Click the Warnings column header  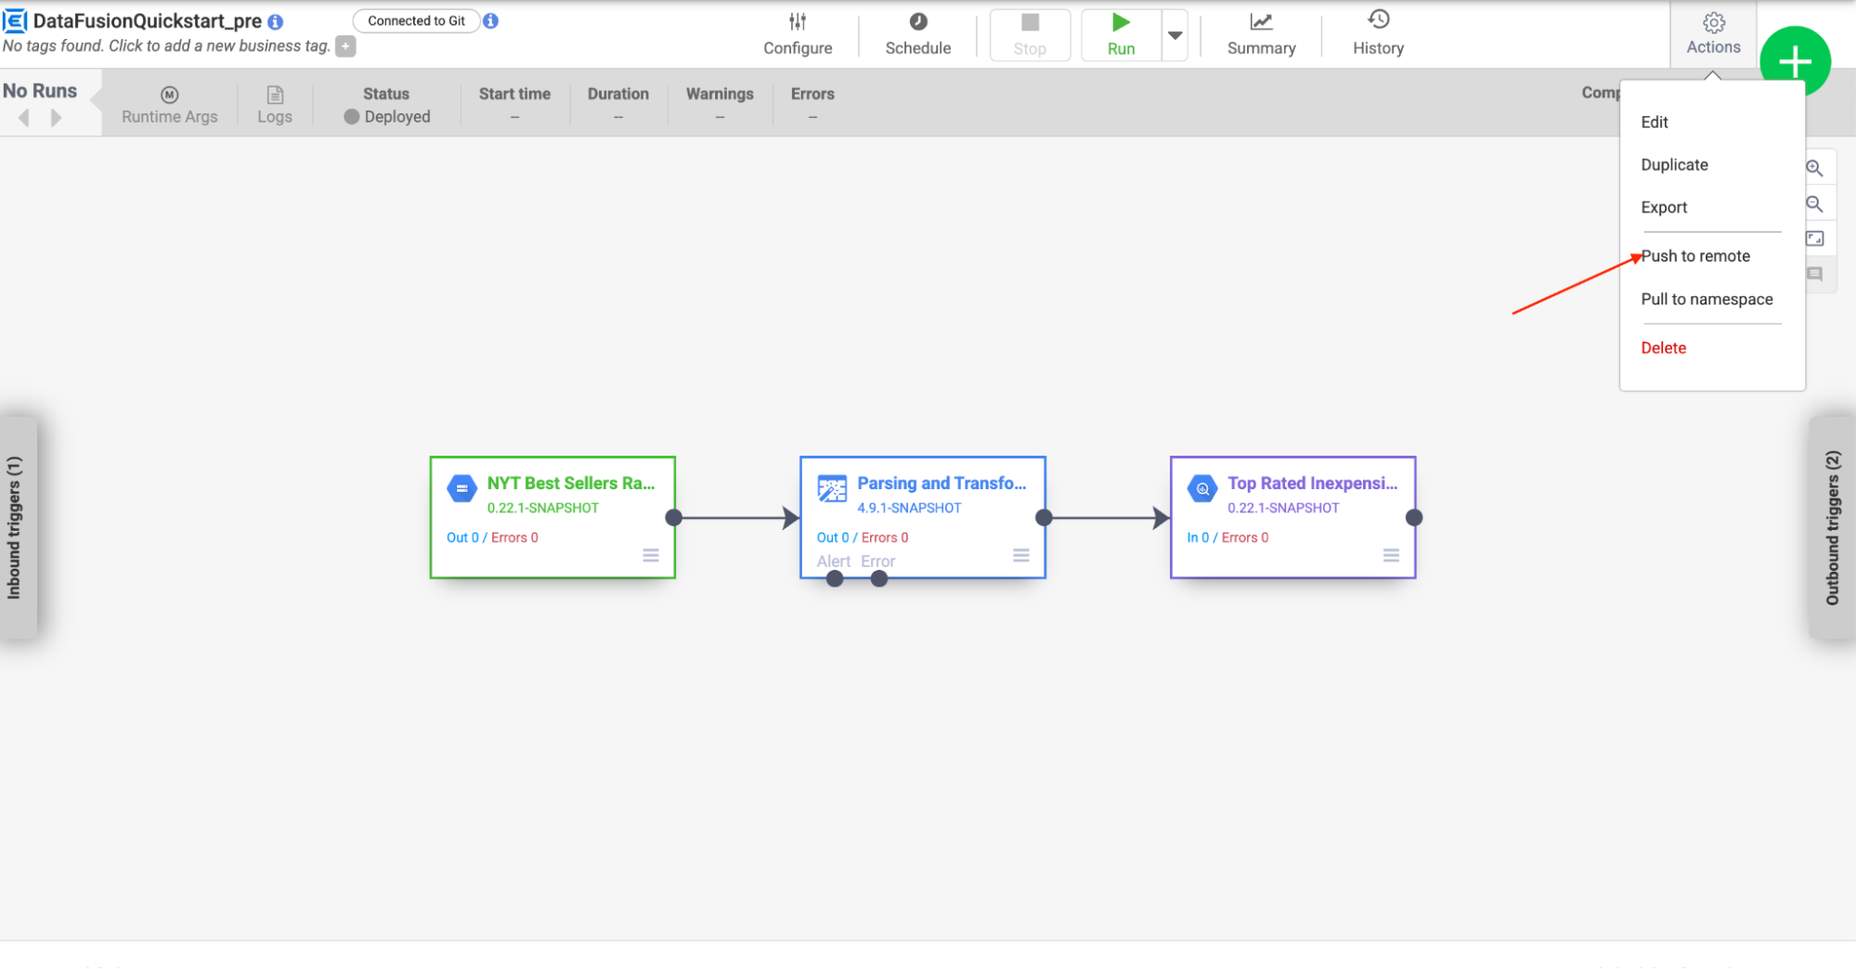(719, 94)
